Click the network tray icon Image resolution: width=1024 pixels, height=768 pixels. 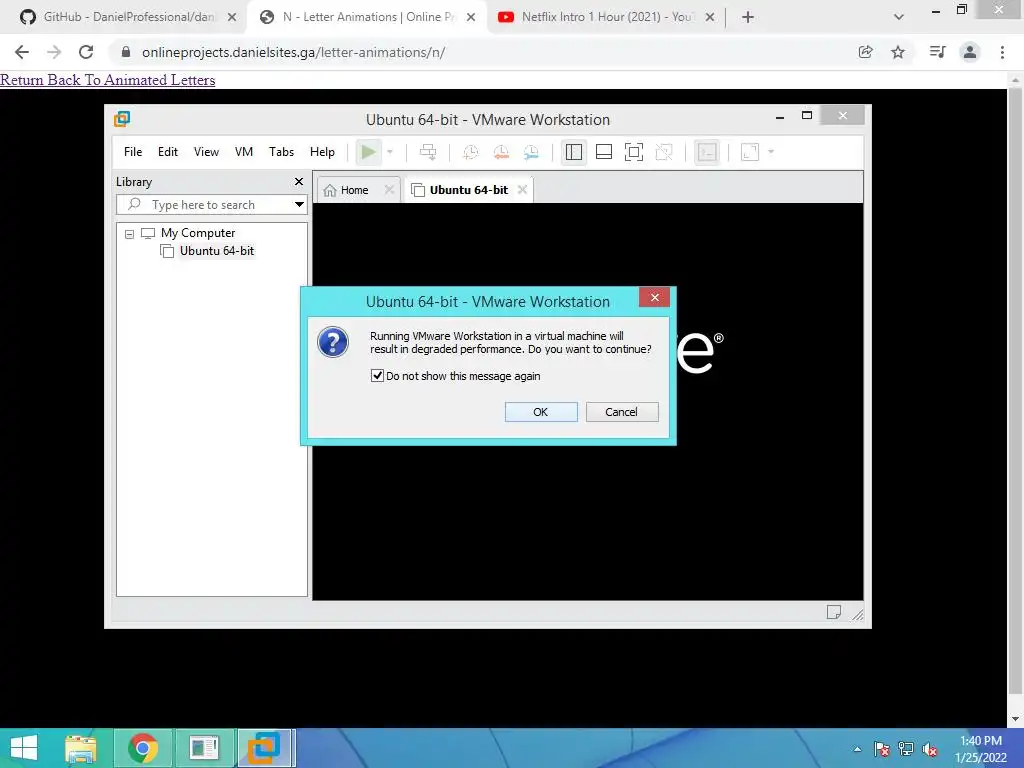point(906,750)
